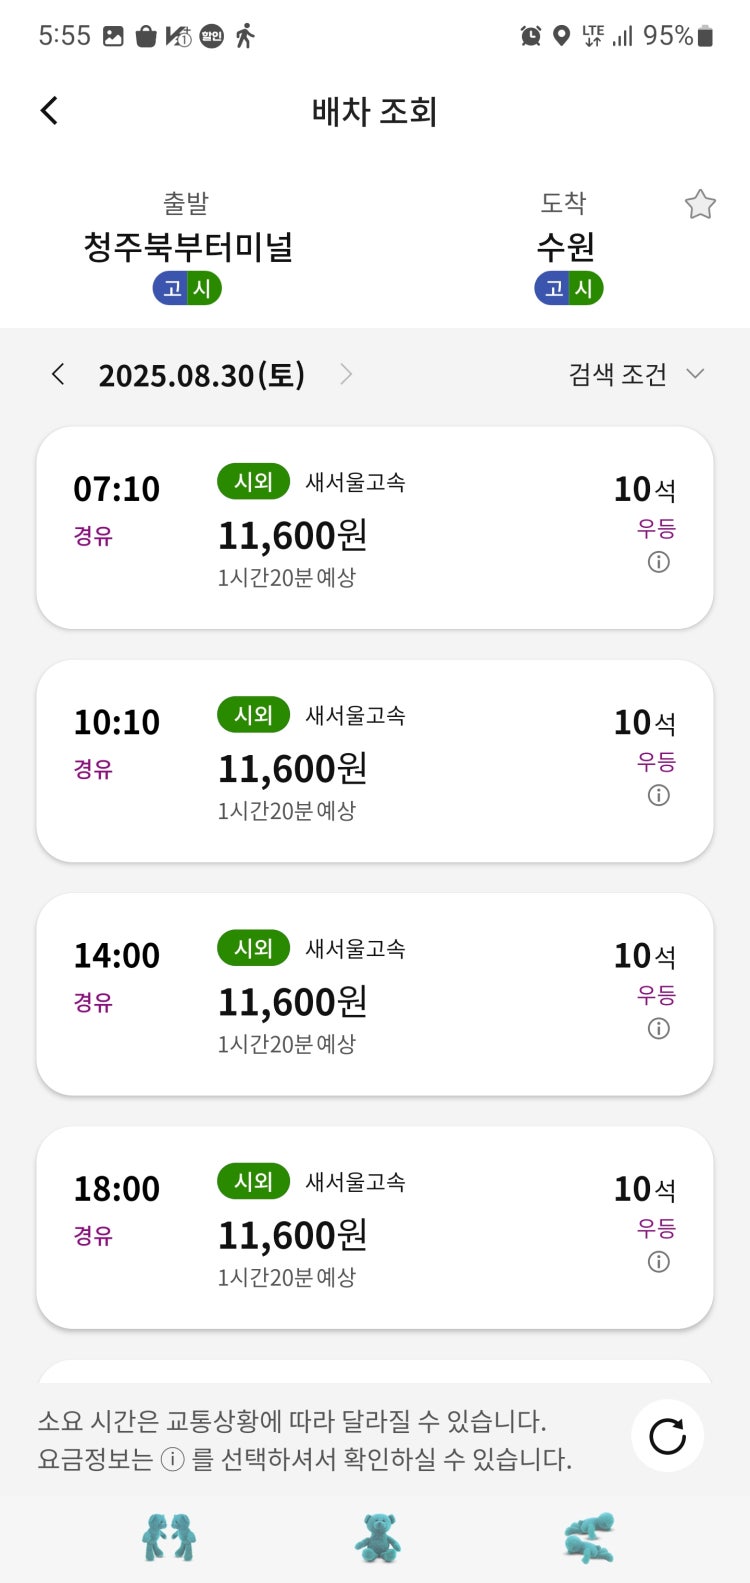Tap the two-figures icon at bottom left
This screenshot has width=750, height=1583.
[x=169, y=1537]
